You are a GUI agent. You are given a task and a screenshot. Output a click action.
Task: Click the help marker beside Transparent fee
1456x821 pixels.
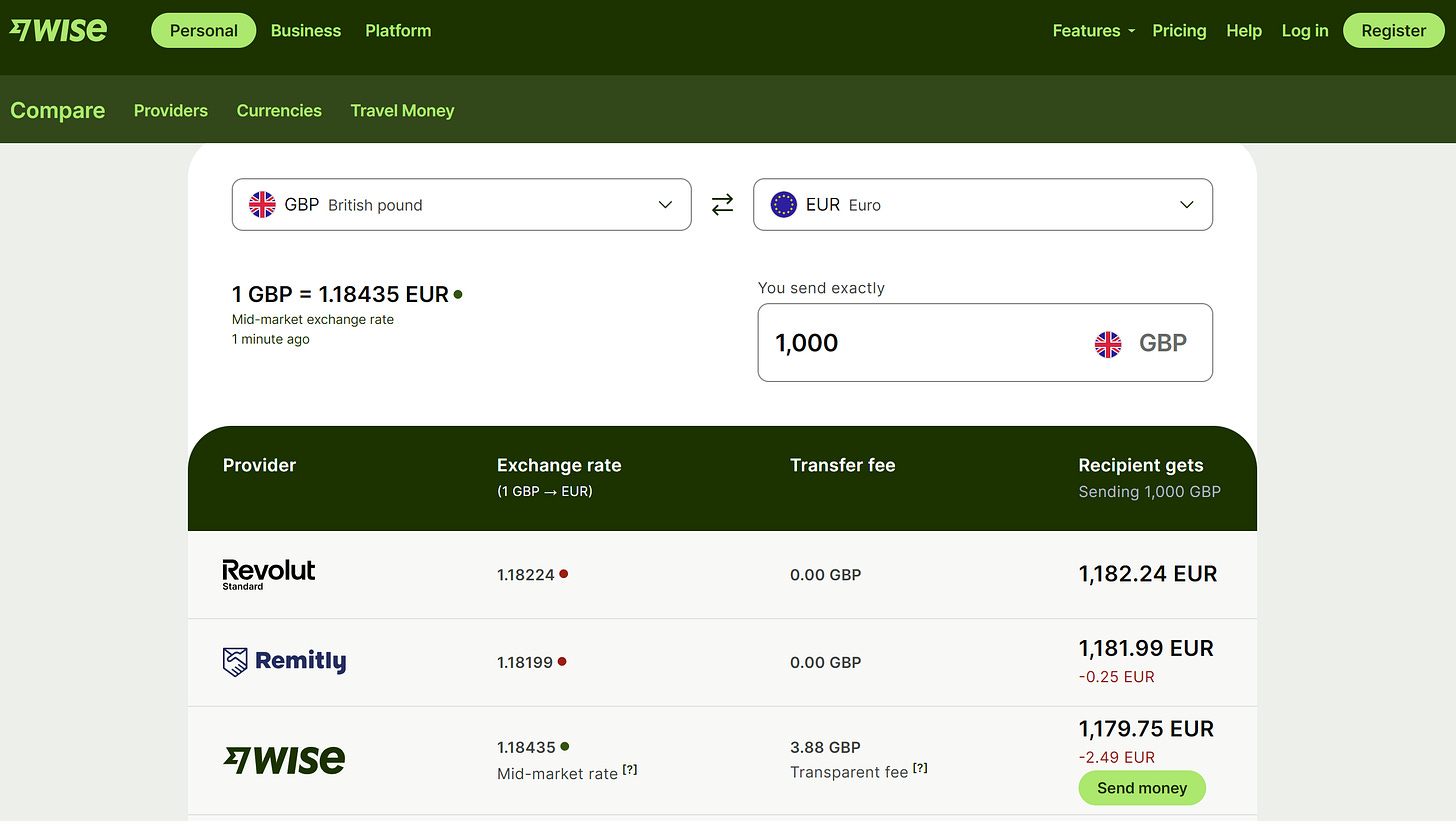click(x=920, y=767)
